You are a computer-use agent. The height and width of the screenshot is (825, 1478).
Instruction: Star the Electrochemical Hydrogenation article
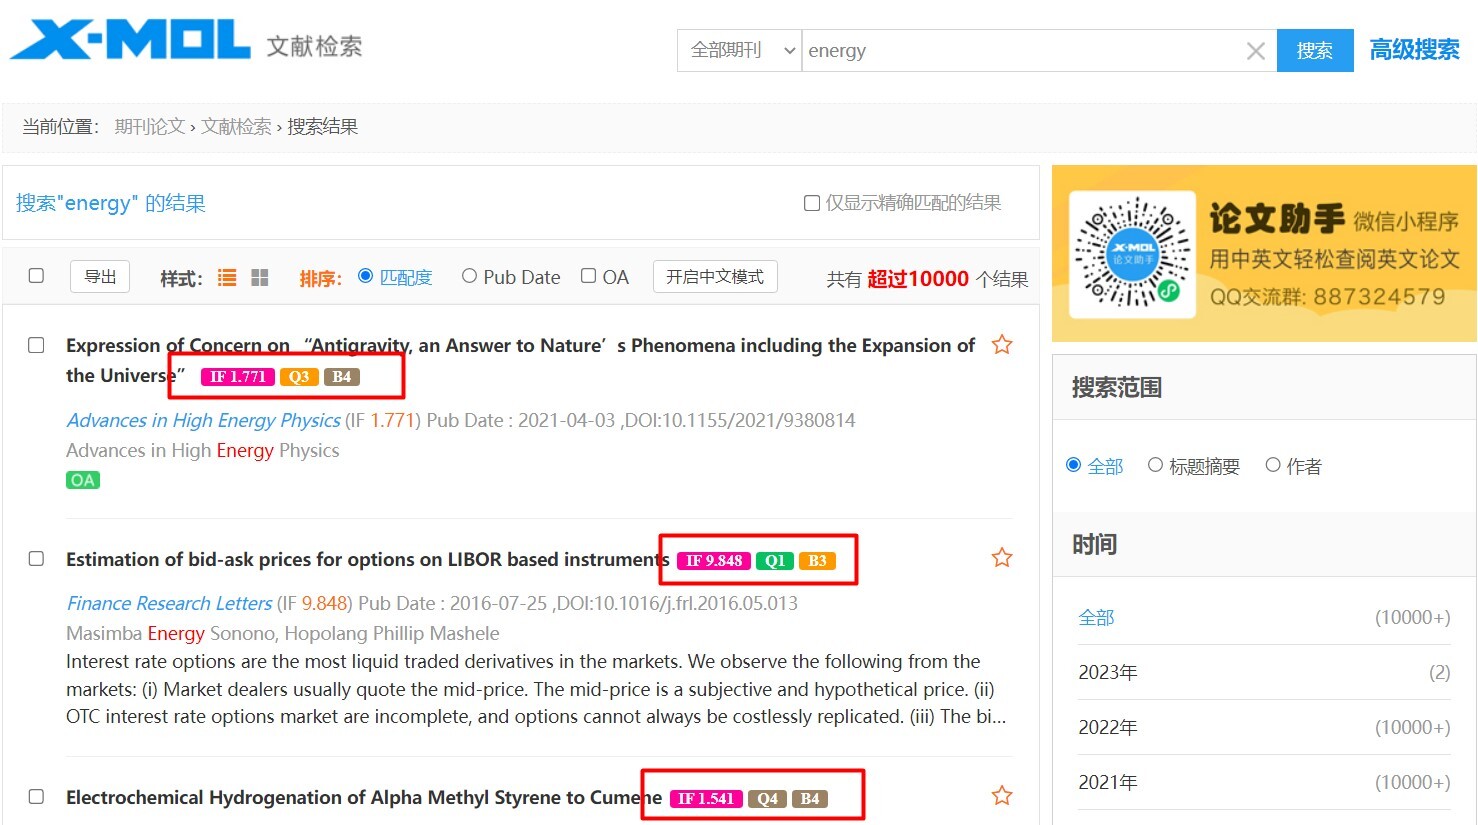click(1002, 796)
